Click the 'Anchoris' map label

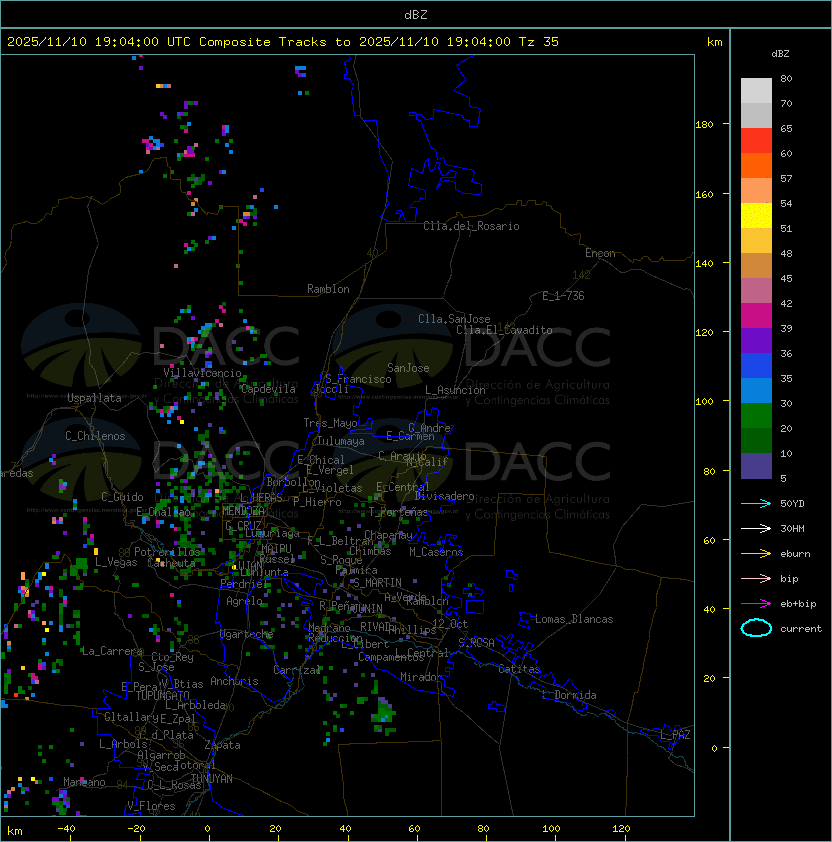(234, 681)
